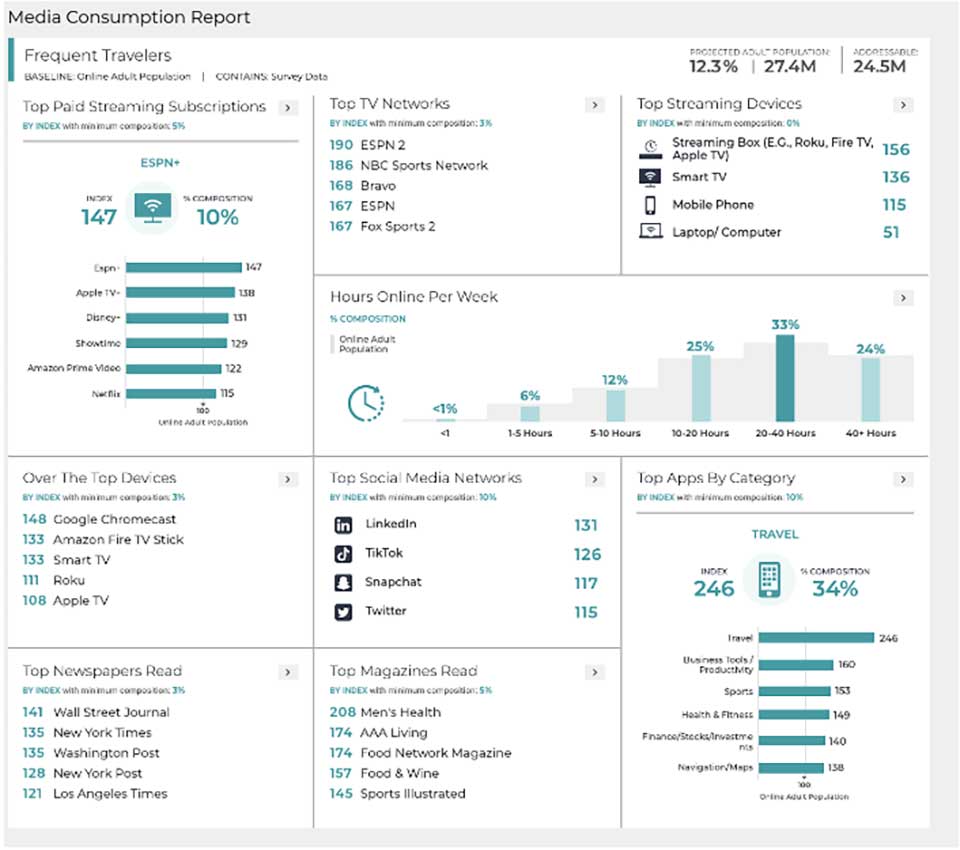
Task: Select the Apple TV+ bar showing 138
Action: pyautogui.click(x=181, y=293)
